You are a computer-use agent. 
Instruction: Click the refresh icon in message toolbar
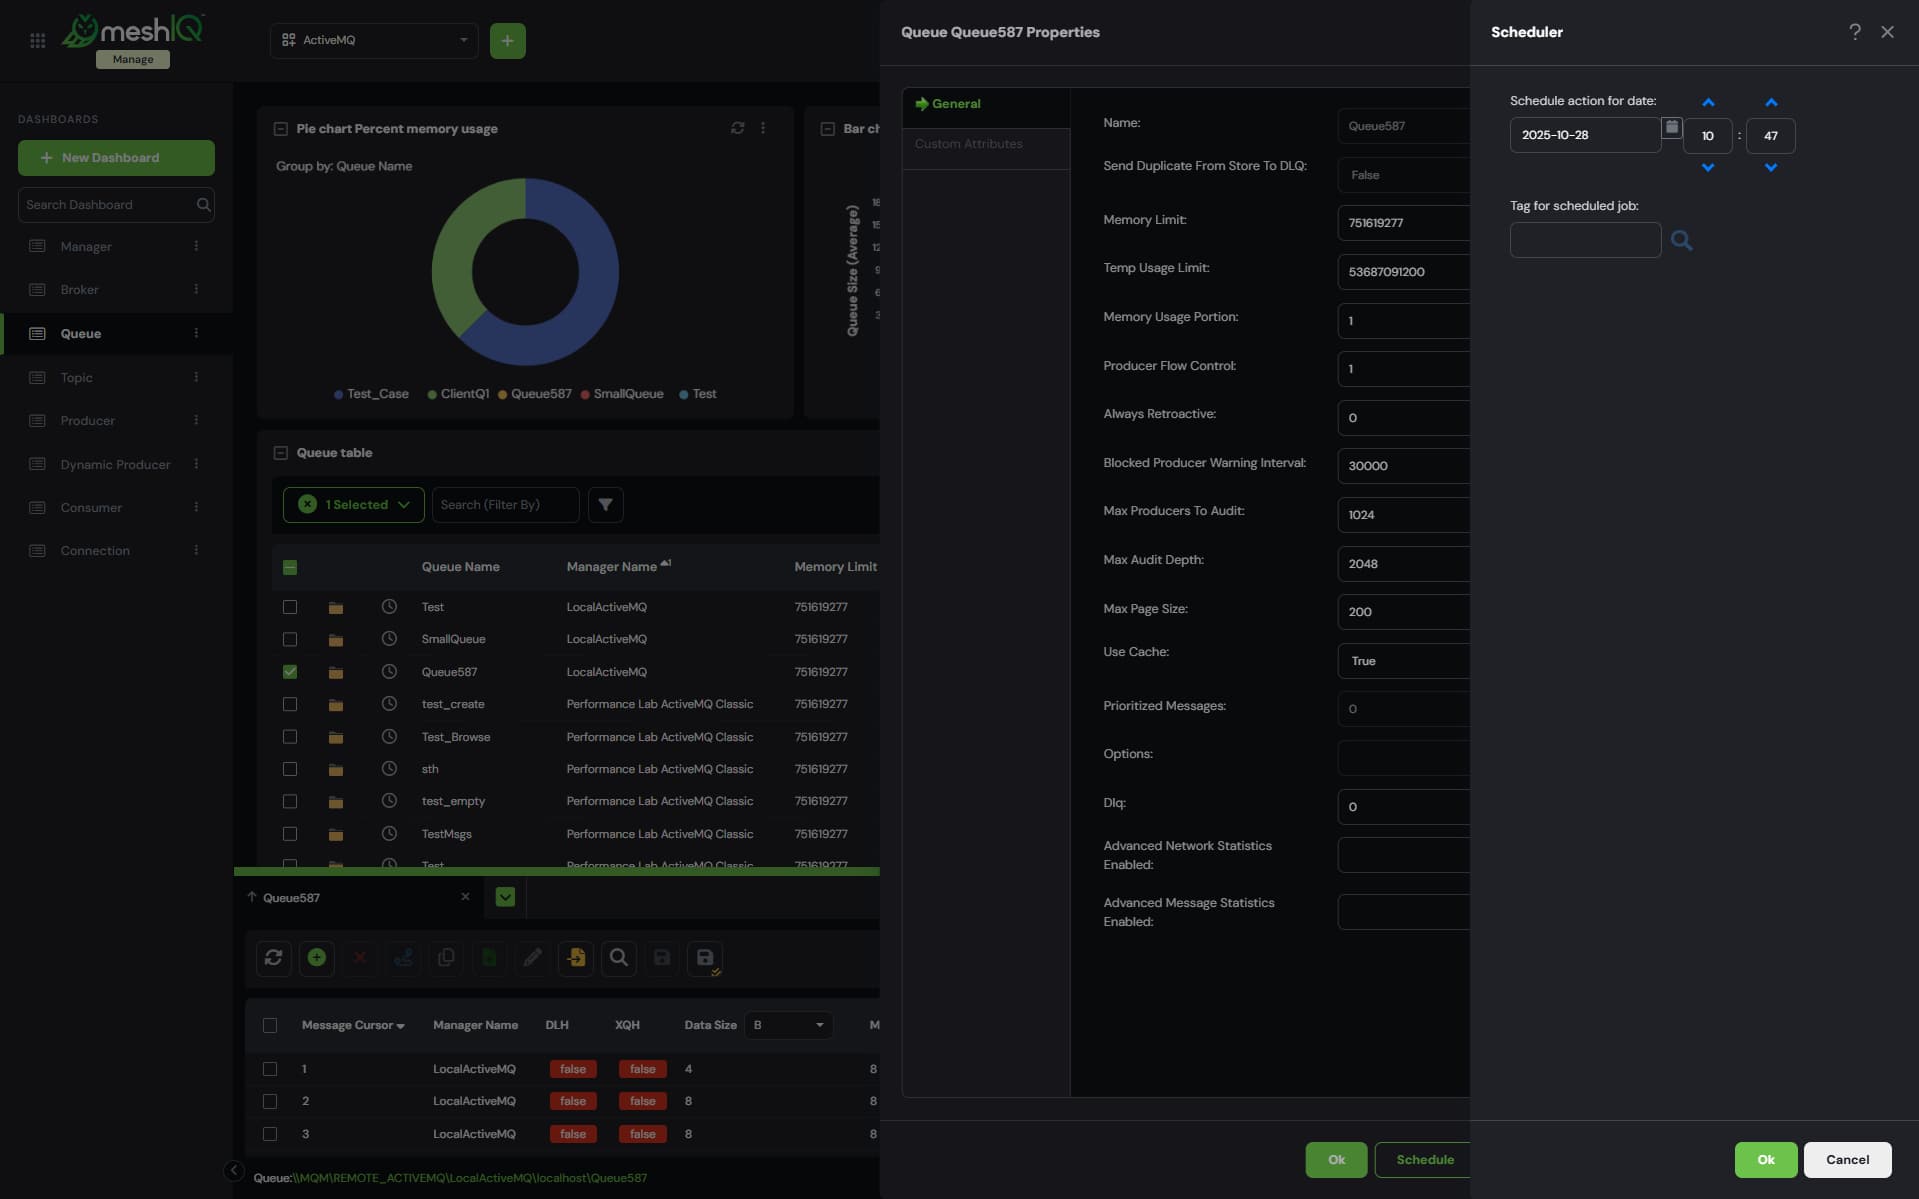coord(273,958)
